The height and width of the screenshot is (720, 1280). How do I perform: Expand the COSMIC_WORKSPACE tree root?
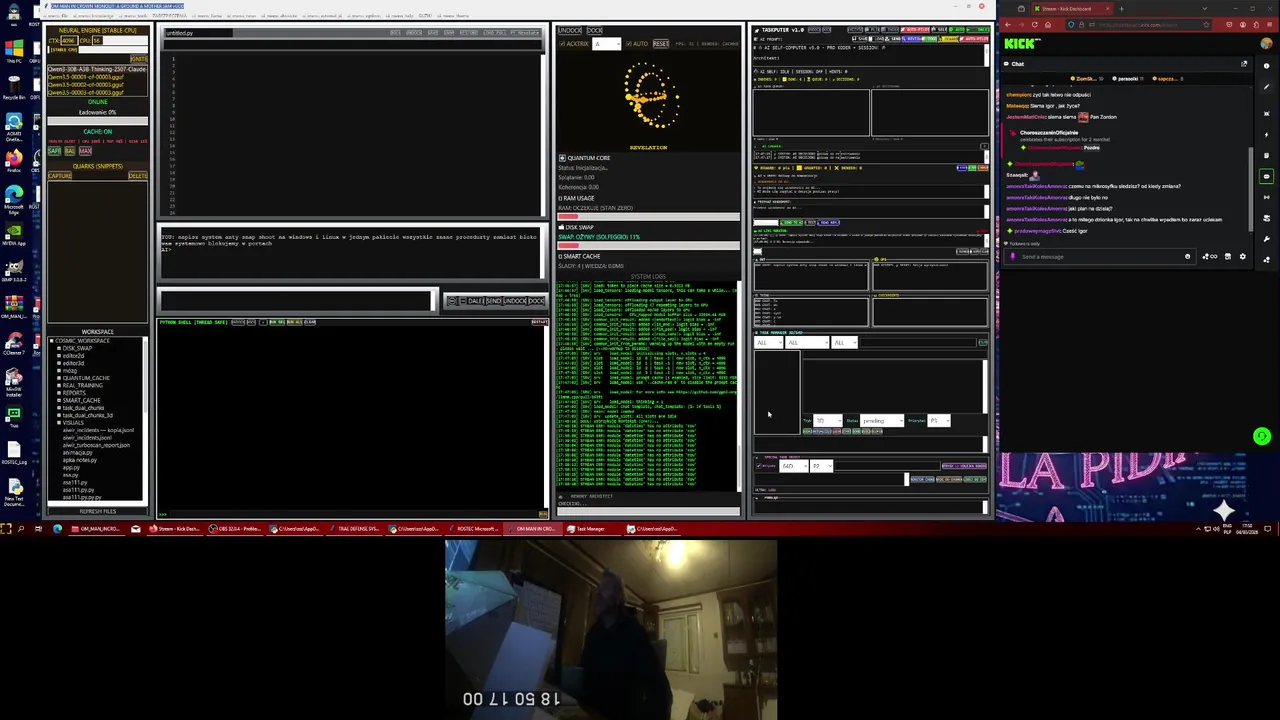click(52, 341)
